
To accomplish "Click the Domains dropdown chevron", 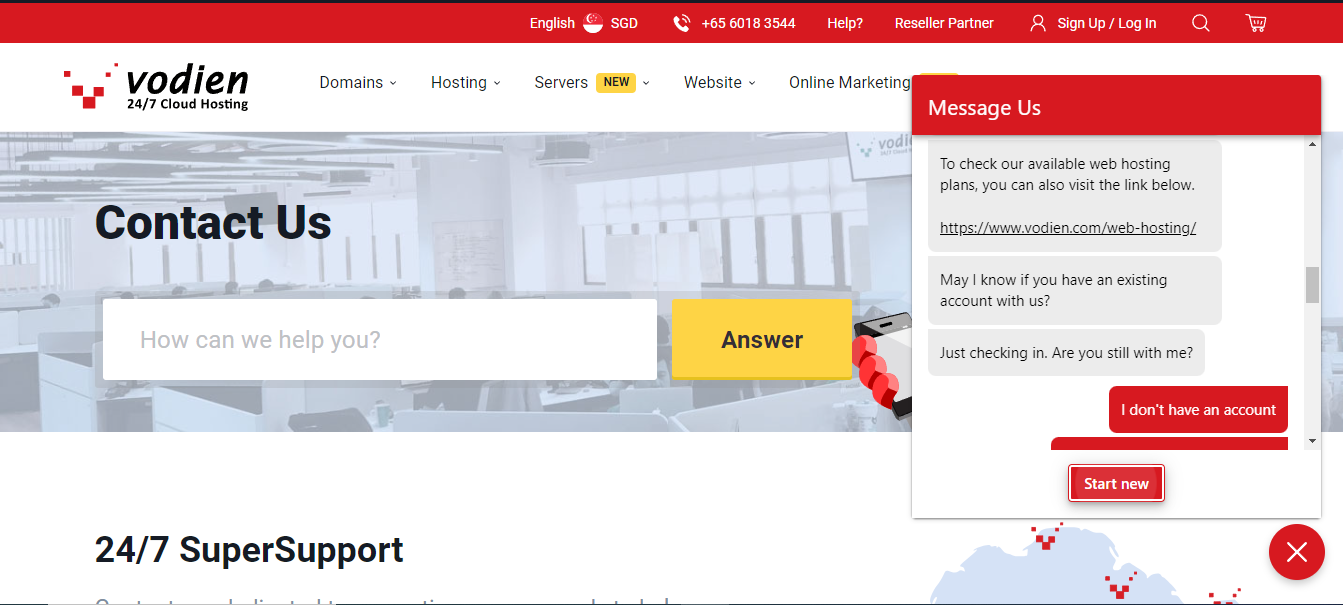I will pos(393,83).
